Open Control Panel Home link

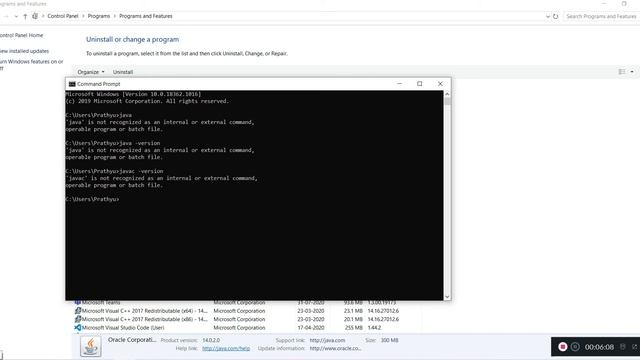[x=21, y=36]
